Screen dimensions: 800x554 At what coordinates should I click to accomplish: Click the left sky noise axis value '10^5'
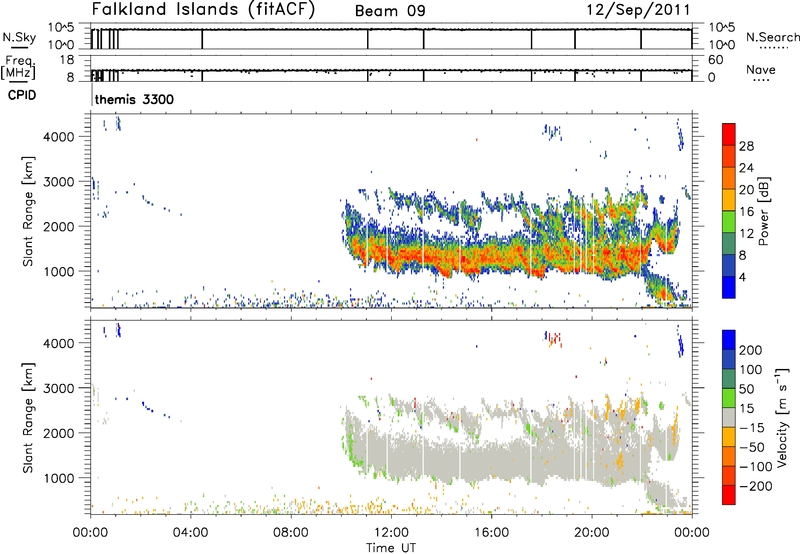(x=61, y=27)
